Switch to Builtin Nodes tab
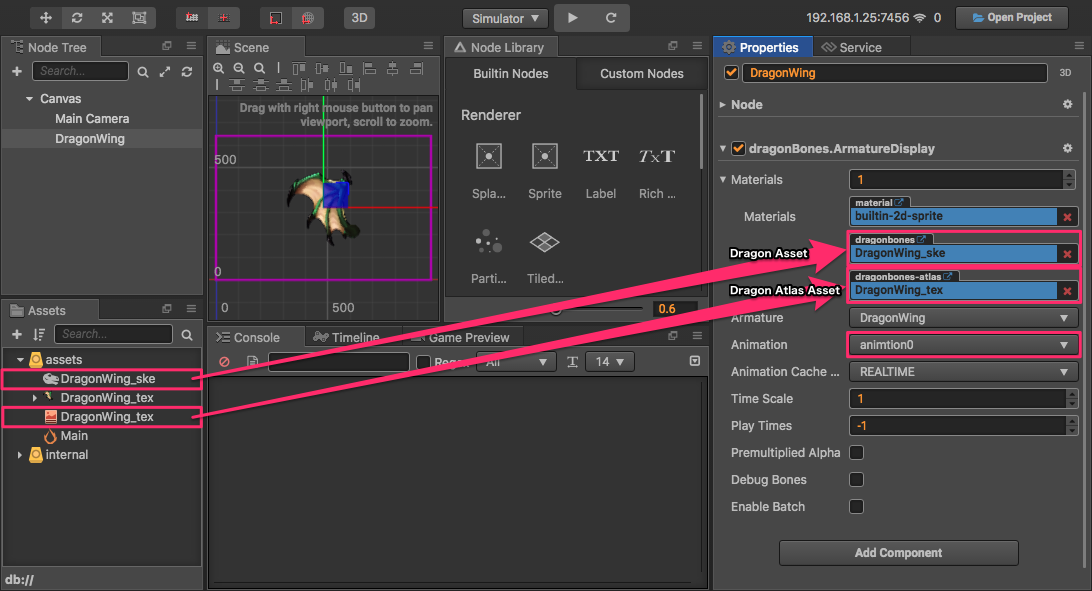This screenshot has height=591, width=1092. (x=510, y=74)
